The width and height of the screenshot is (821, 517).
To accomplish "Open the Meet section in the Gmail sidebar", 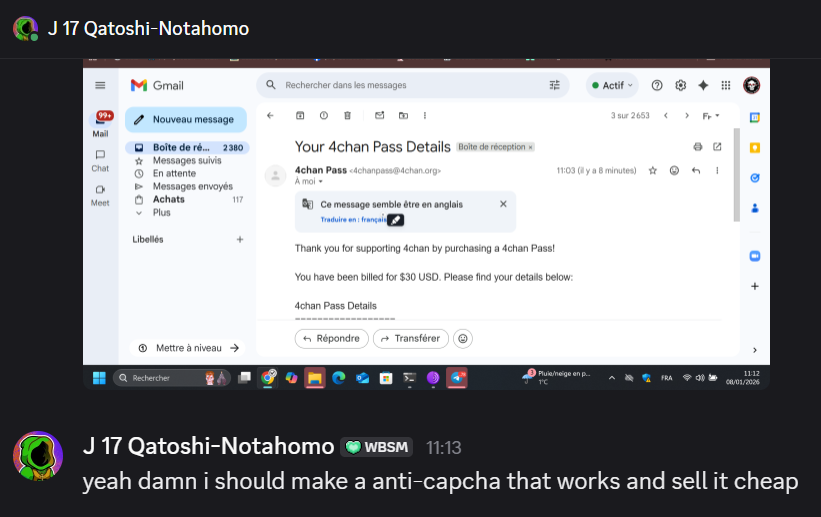I will click(x=100, y=195).
